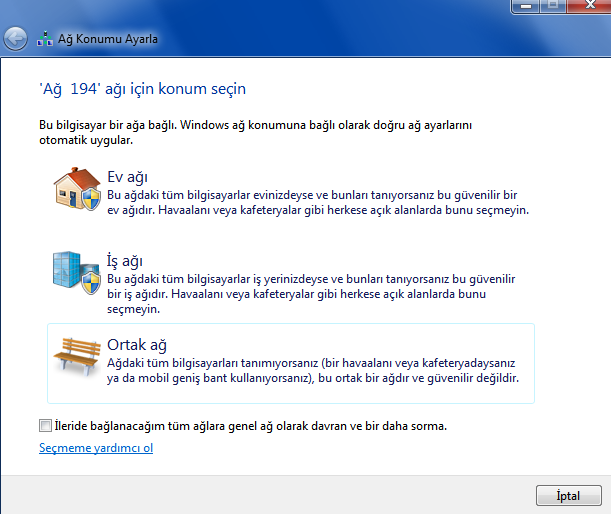Pick the Ortak ağ network location
This screenshot has height=514, width=611.
(x=291, y=363)
